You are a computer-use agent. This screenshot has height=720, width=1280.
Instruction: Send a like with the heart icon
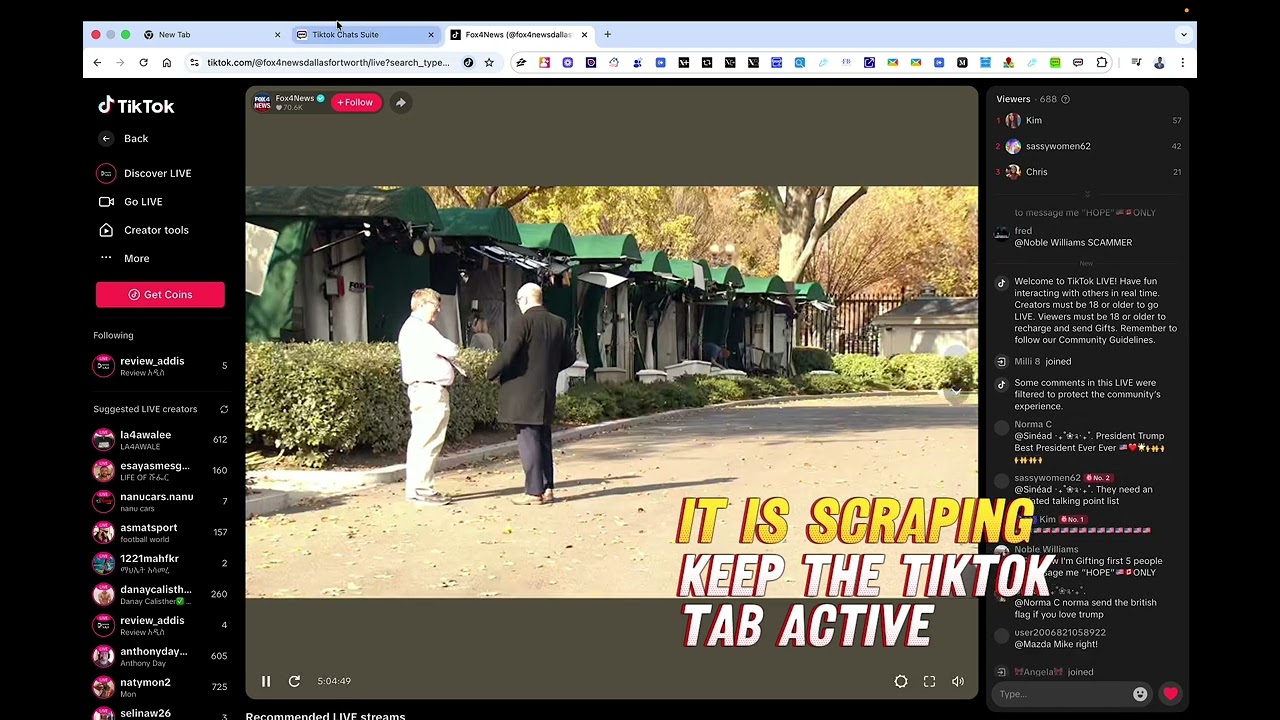[x=1170, y=694]
